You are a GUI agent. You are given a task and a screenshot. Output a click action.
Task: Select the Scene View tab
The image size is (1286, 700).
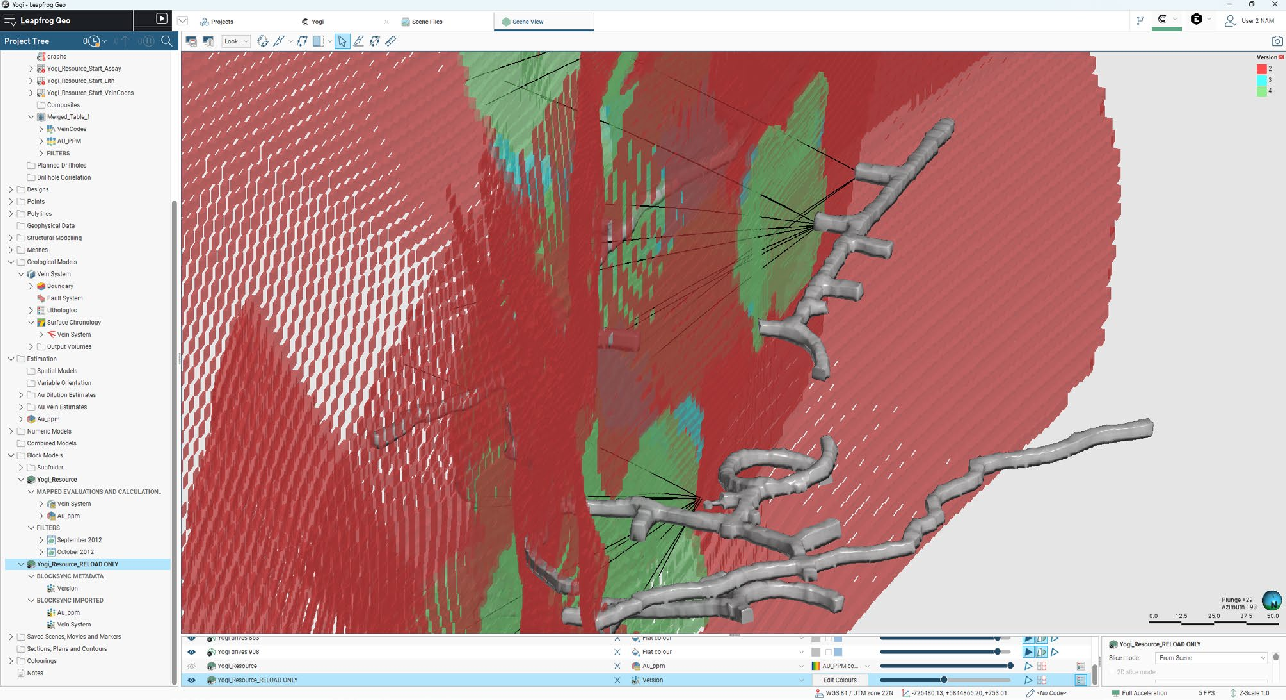[543, 20]
